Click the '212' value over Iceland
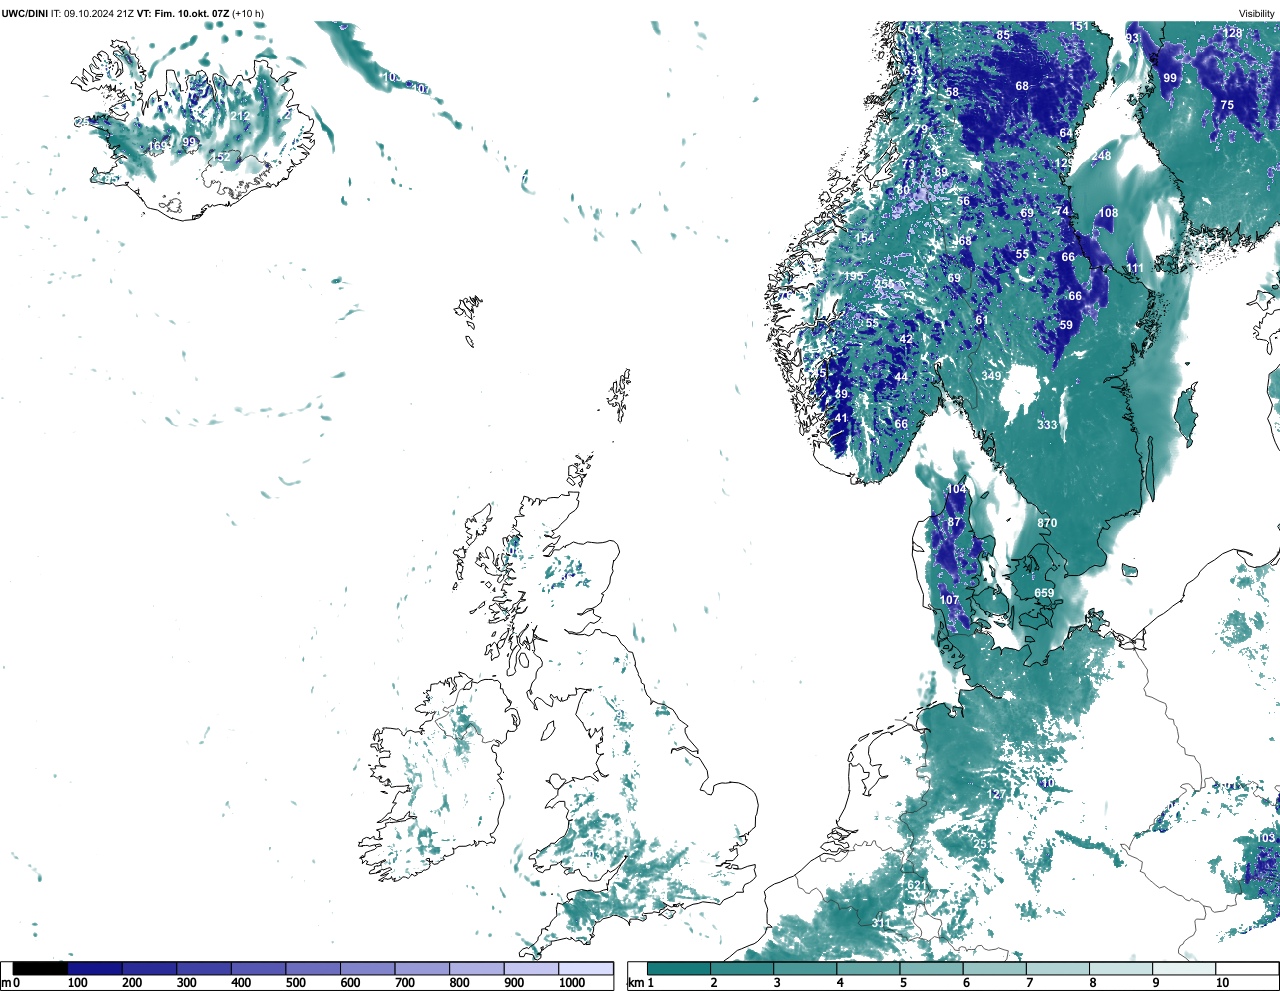The image size is (1280, 991). pyautogui.click(x=241, y=116)
